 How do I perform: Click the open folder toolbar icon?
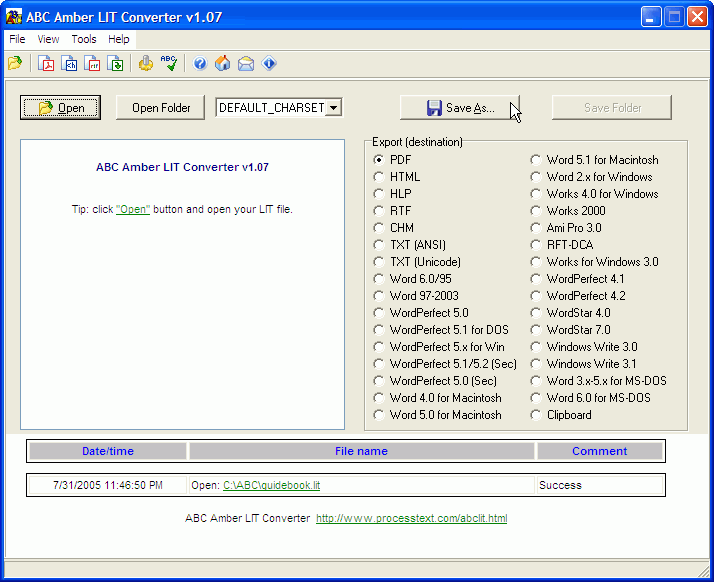[x=14, y=64]
